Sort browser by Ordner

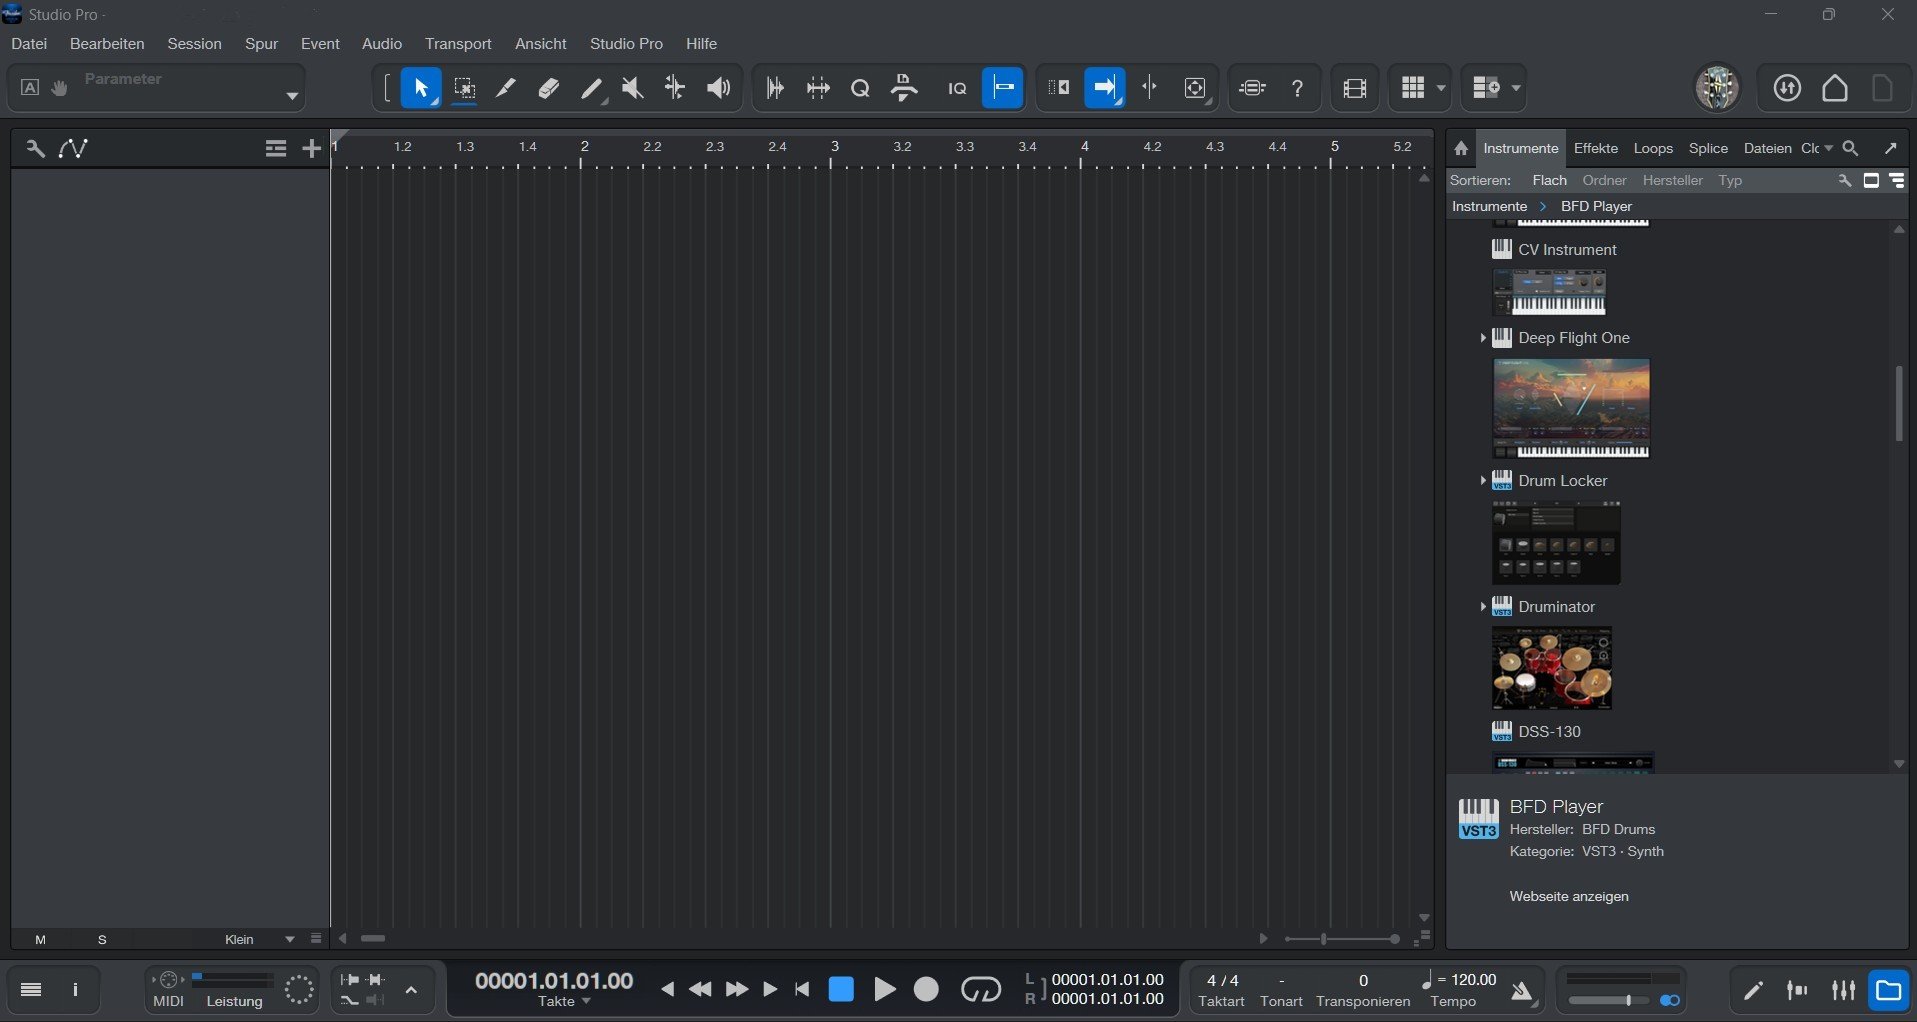(x=1604, y=181)
